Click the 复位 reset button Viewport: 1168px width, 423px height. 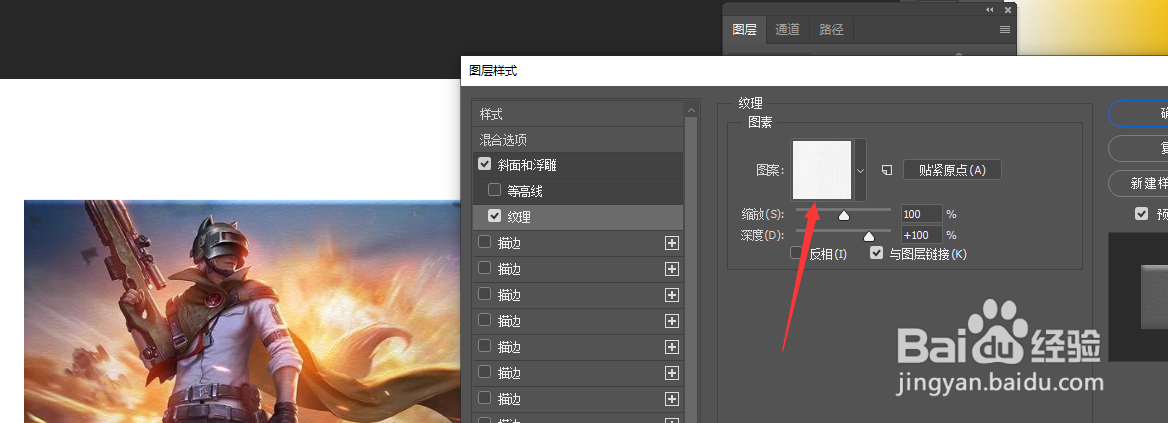coord(1139,149)
